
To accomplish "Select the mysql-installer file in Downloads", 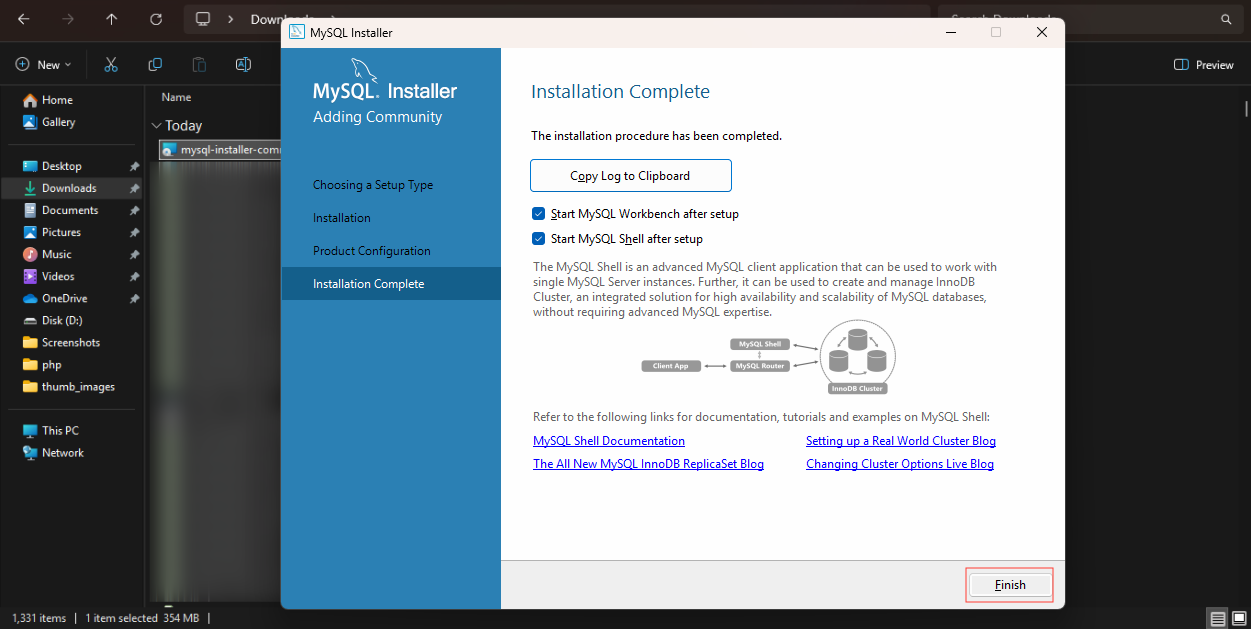I will [x=220, y=150].
